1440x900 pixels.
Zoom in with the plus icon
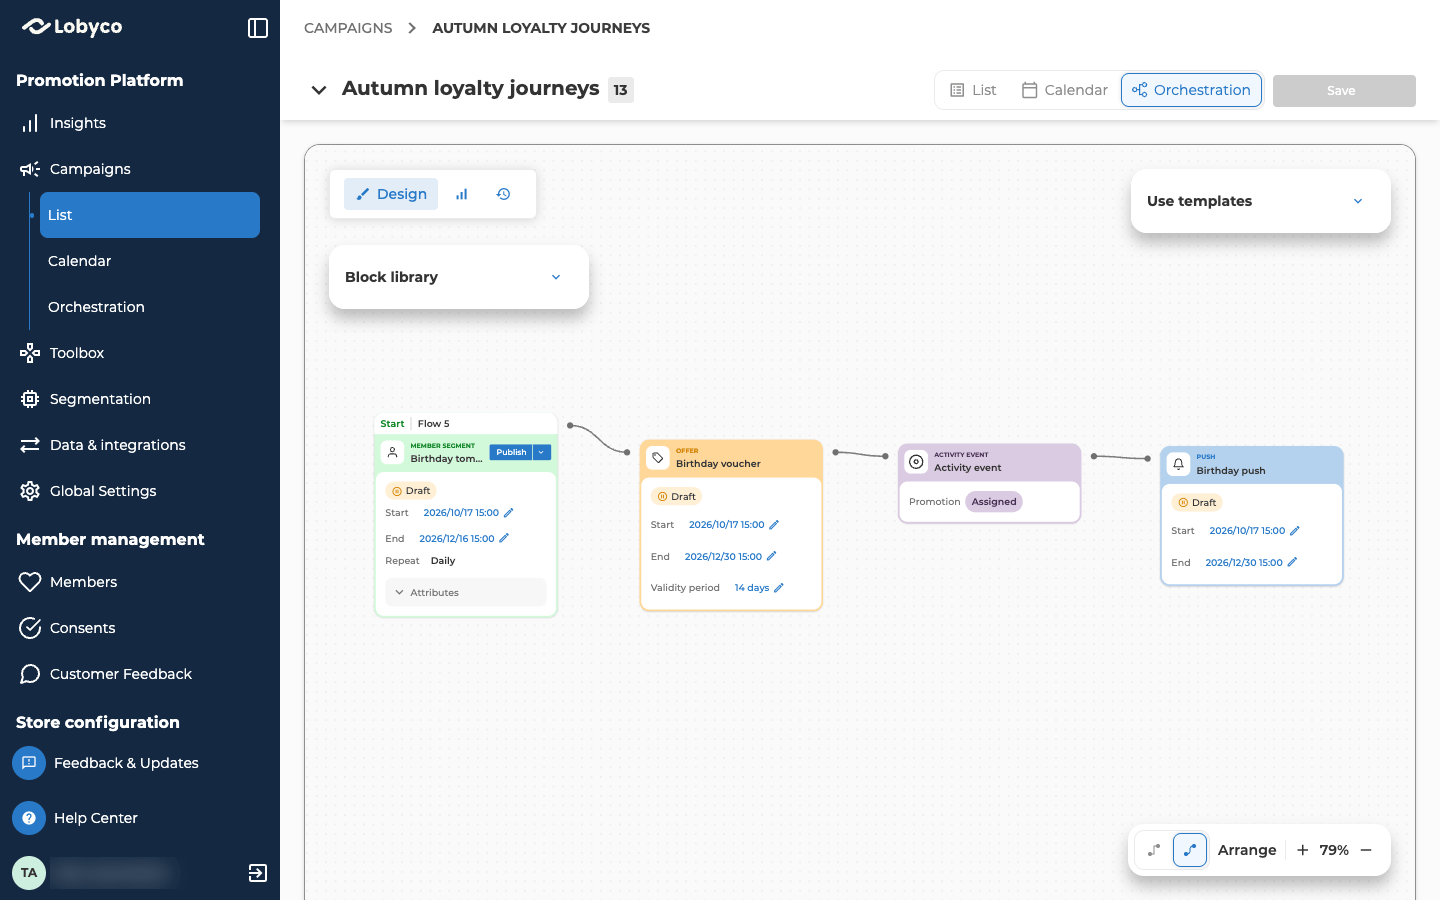coord(1303,850)
